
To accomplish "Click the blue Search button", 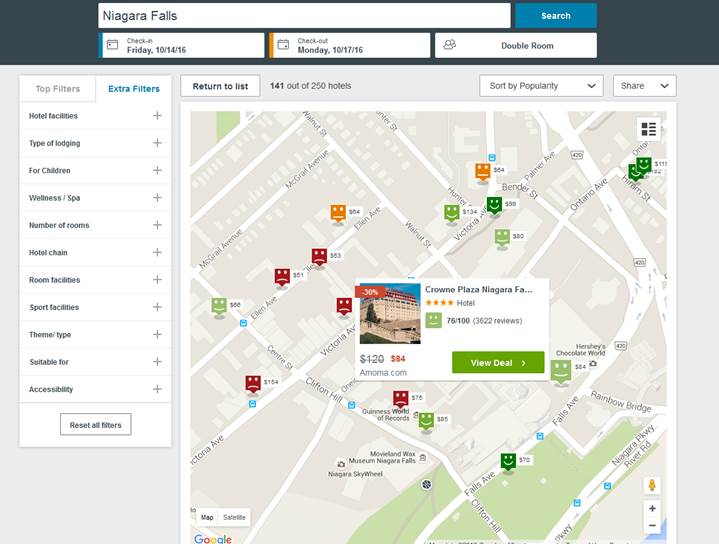I will pyautogui.click(x=556, y=16).
